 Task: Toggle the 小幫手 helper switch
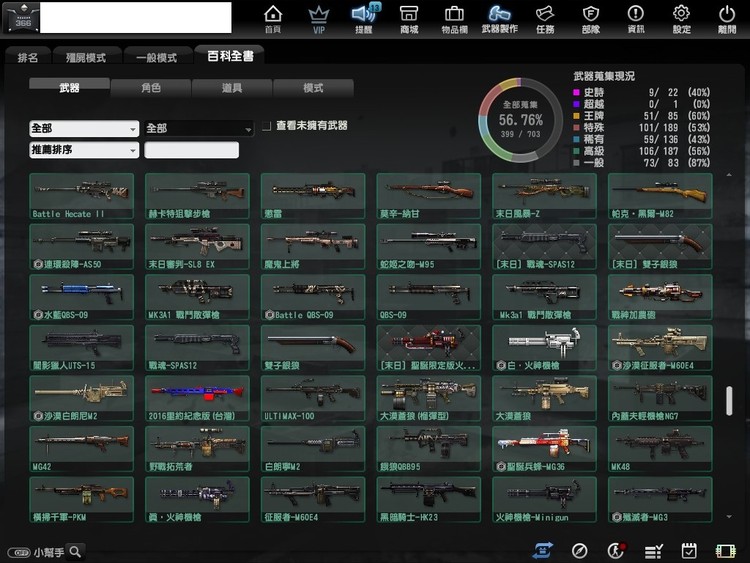click(19, 552)
